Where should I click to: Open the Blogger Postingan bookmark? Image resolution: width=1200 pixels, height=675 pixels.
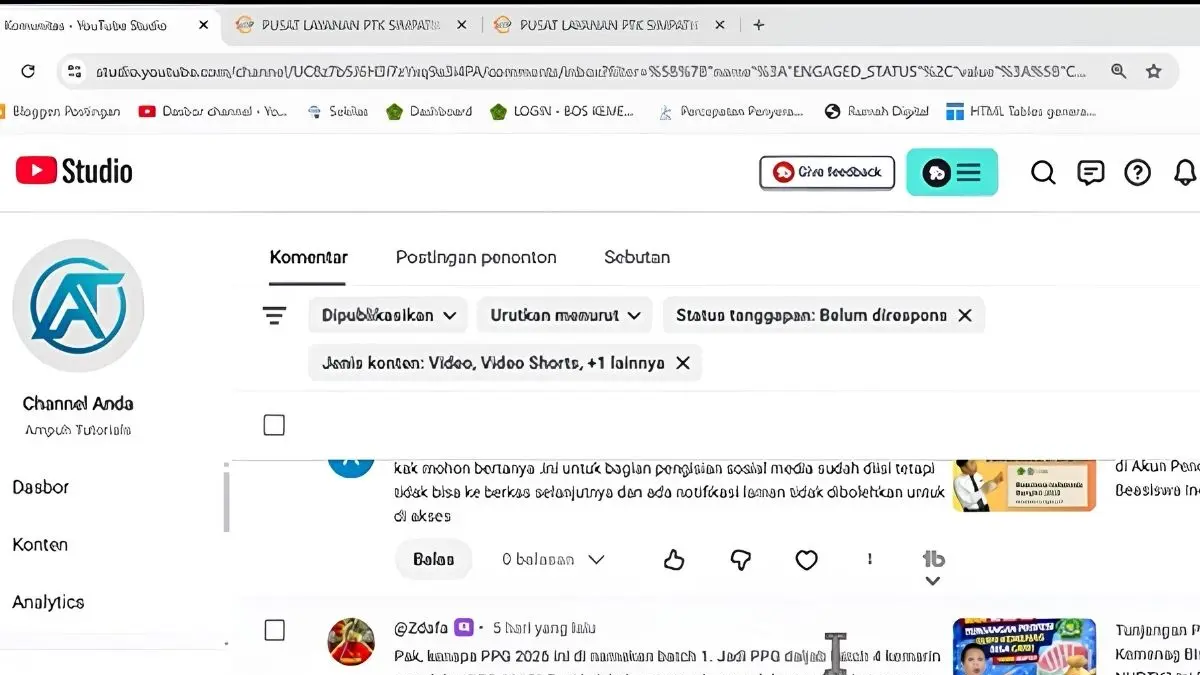click(60, 112)
